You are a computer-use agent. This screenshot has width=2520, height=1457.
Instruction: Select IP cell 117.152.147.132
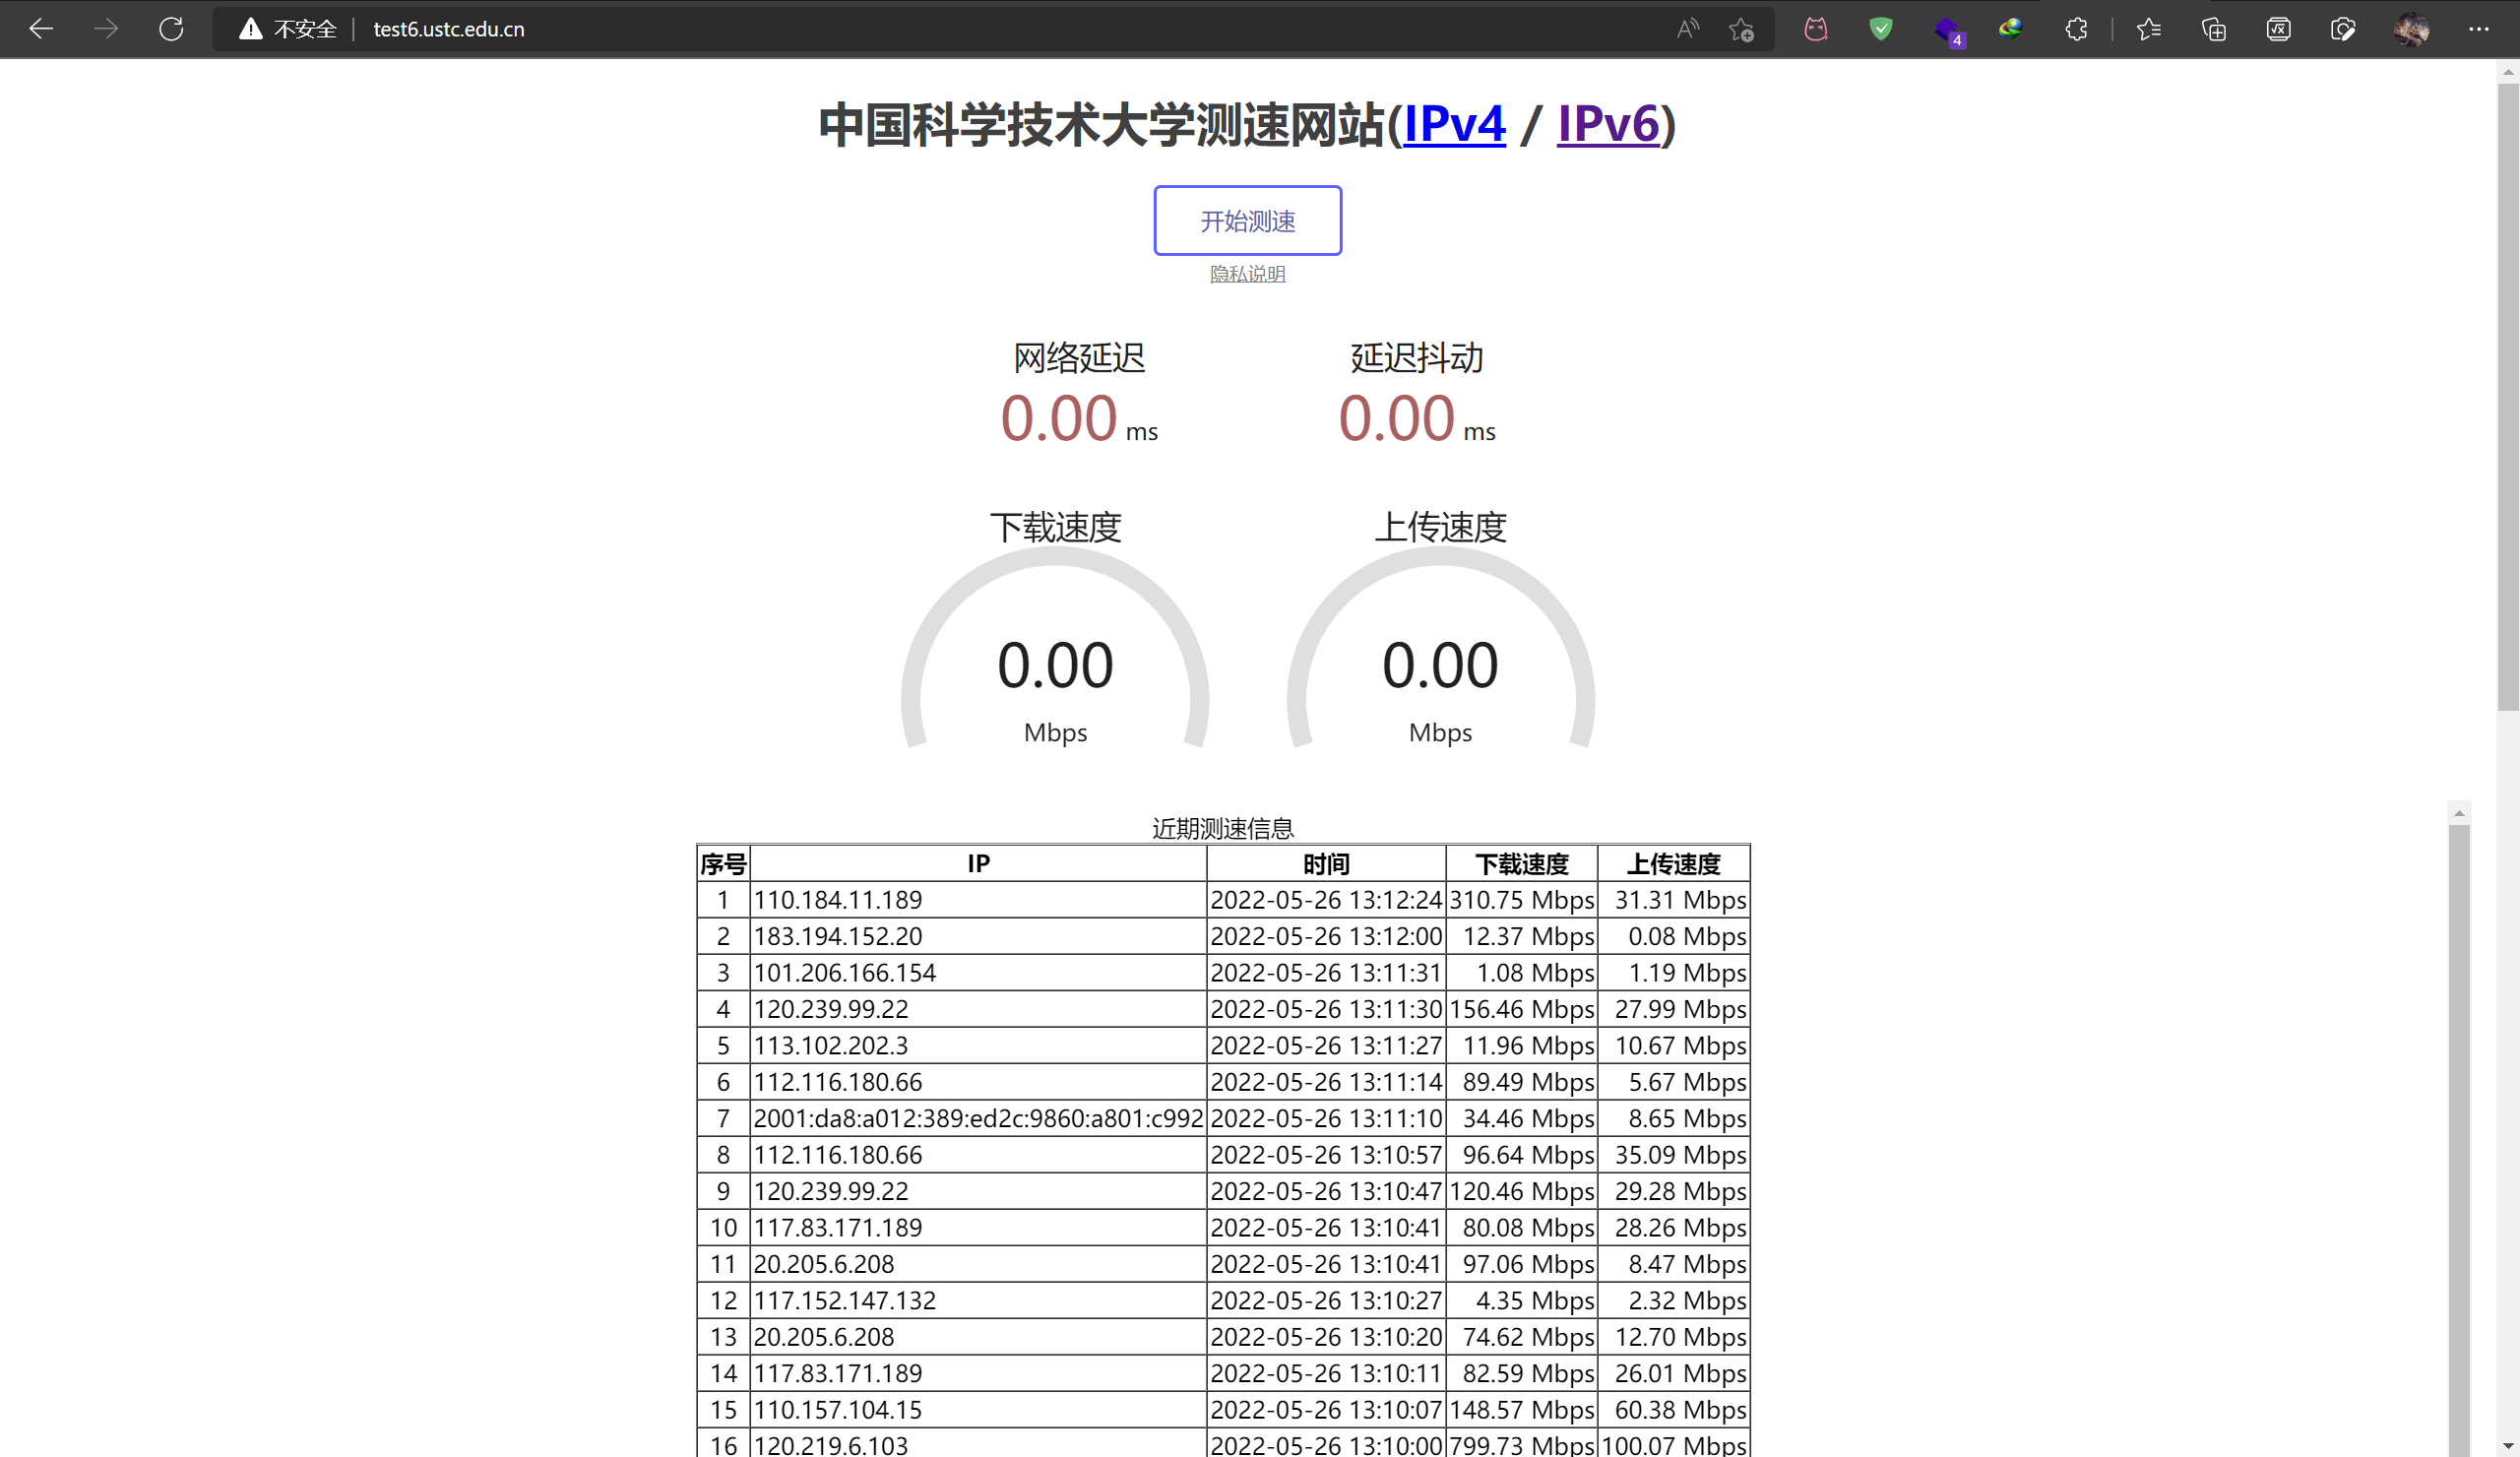[x=978, y=1300]
